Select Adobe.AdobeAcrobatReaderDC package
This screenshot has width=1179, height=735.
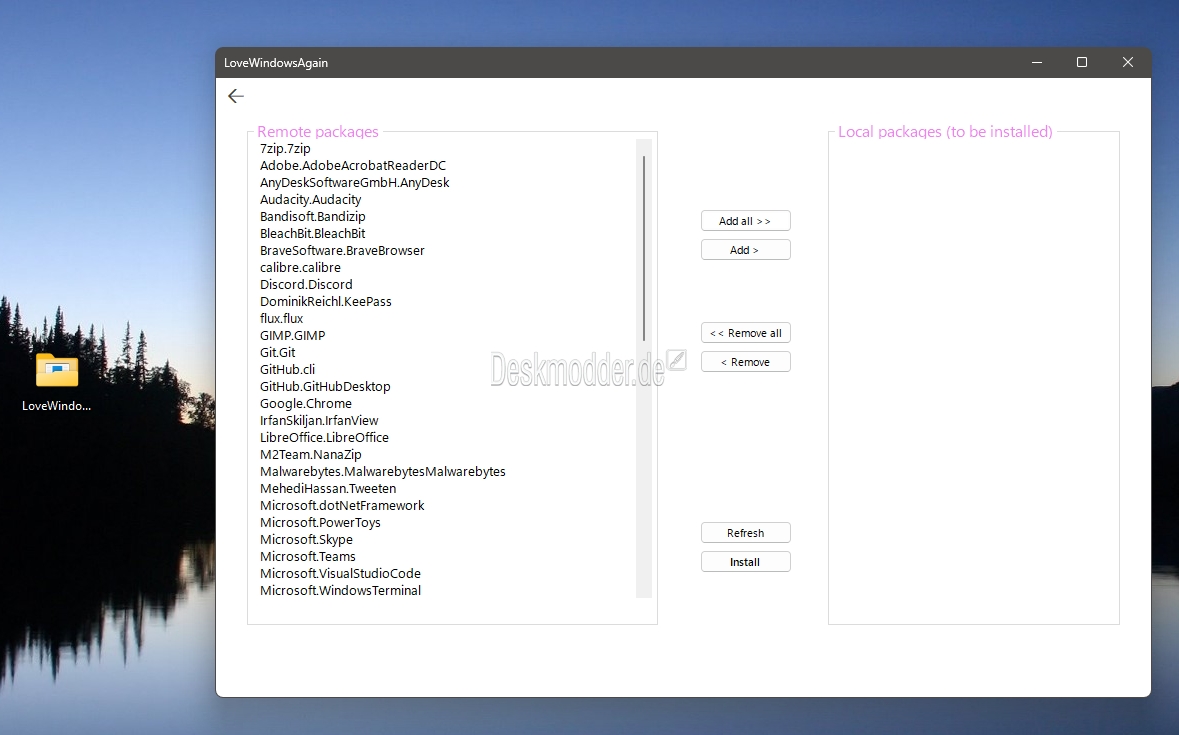tap(353, 165)
